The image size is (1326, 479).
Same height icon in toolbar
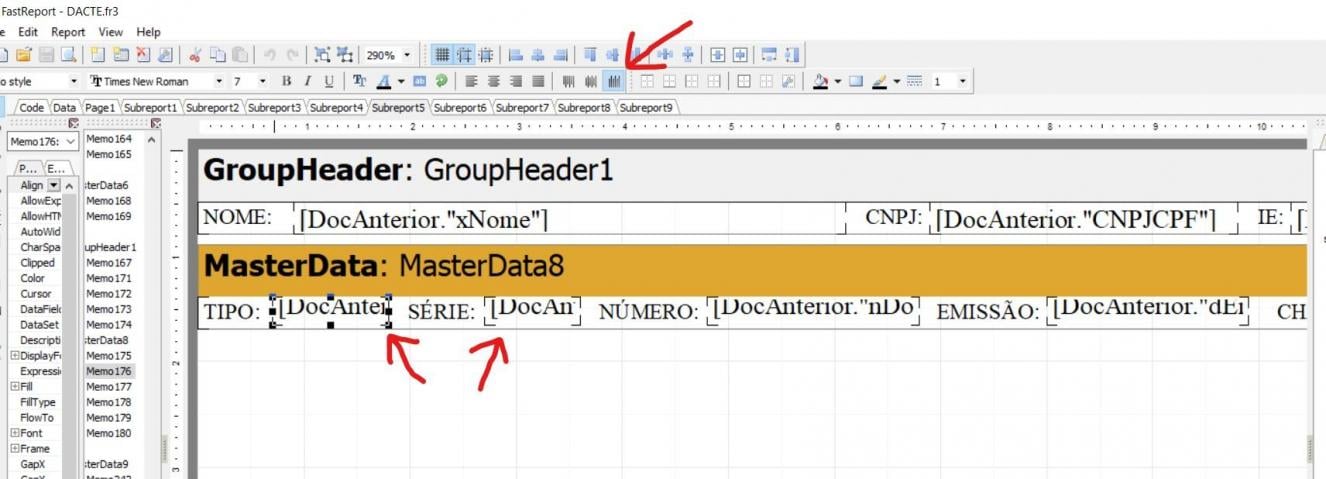click(x=792, y=55)
